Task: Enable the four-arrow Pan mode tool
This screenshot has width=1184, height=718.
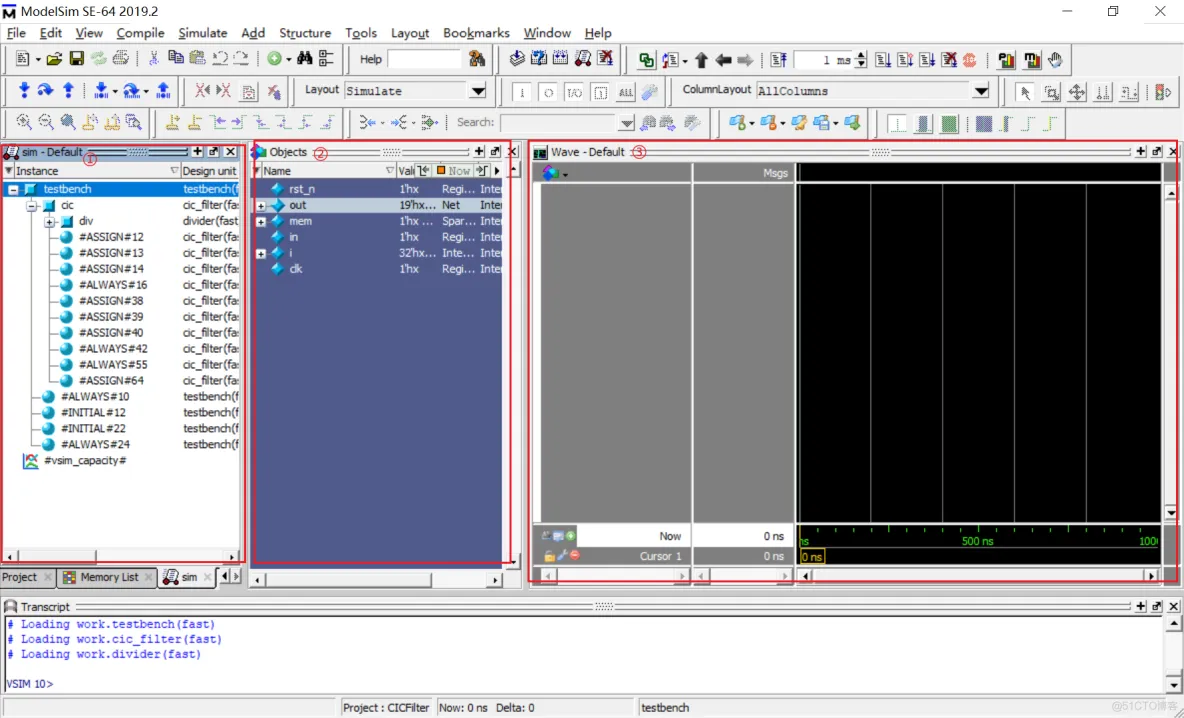Action: click(1077, 92)
